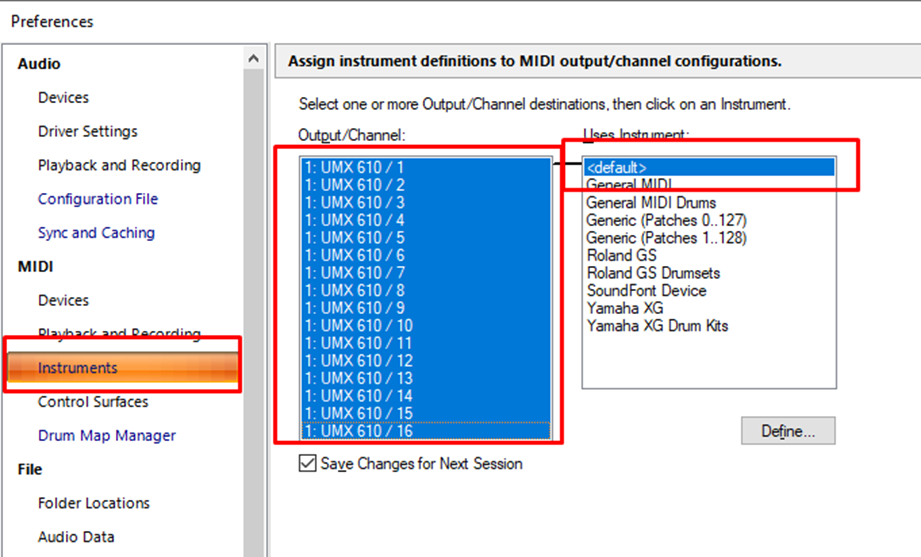The height and width of the screenshot is (557, 921).
Task: Select the Configuration File page
Action: [x=98, y=199]
